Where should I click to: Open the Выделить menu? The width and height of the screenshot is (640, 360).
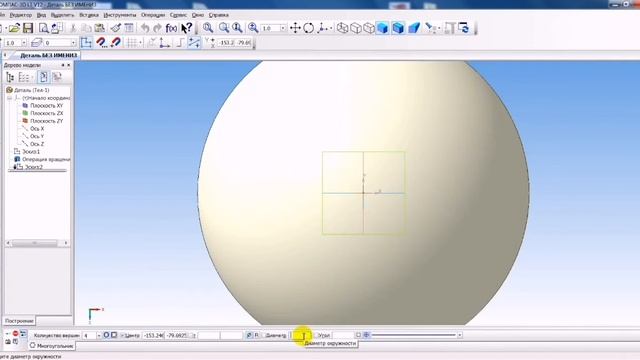[62, 15]
